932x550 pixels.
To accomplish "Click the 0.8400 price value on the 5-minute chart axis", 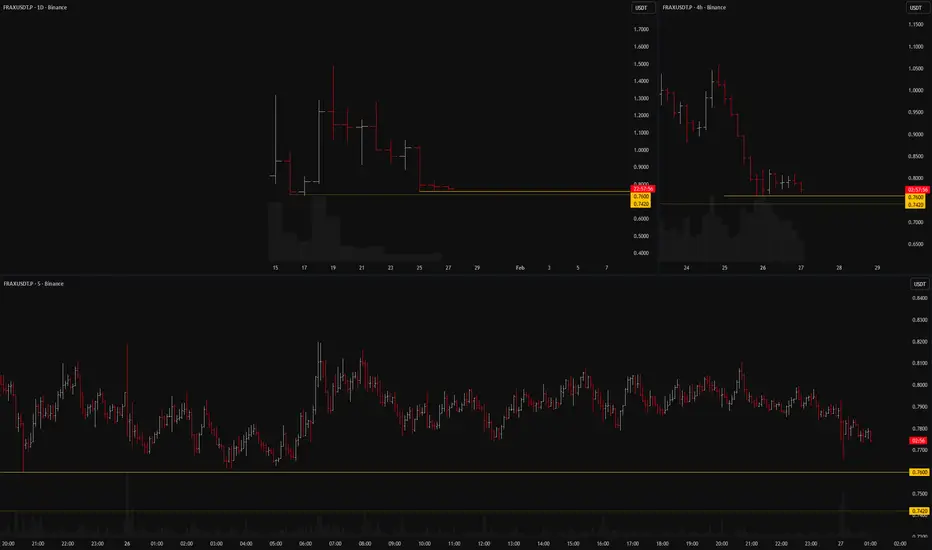I will [x=920, y=298].
